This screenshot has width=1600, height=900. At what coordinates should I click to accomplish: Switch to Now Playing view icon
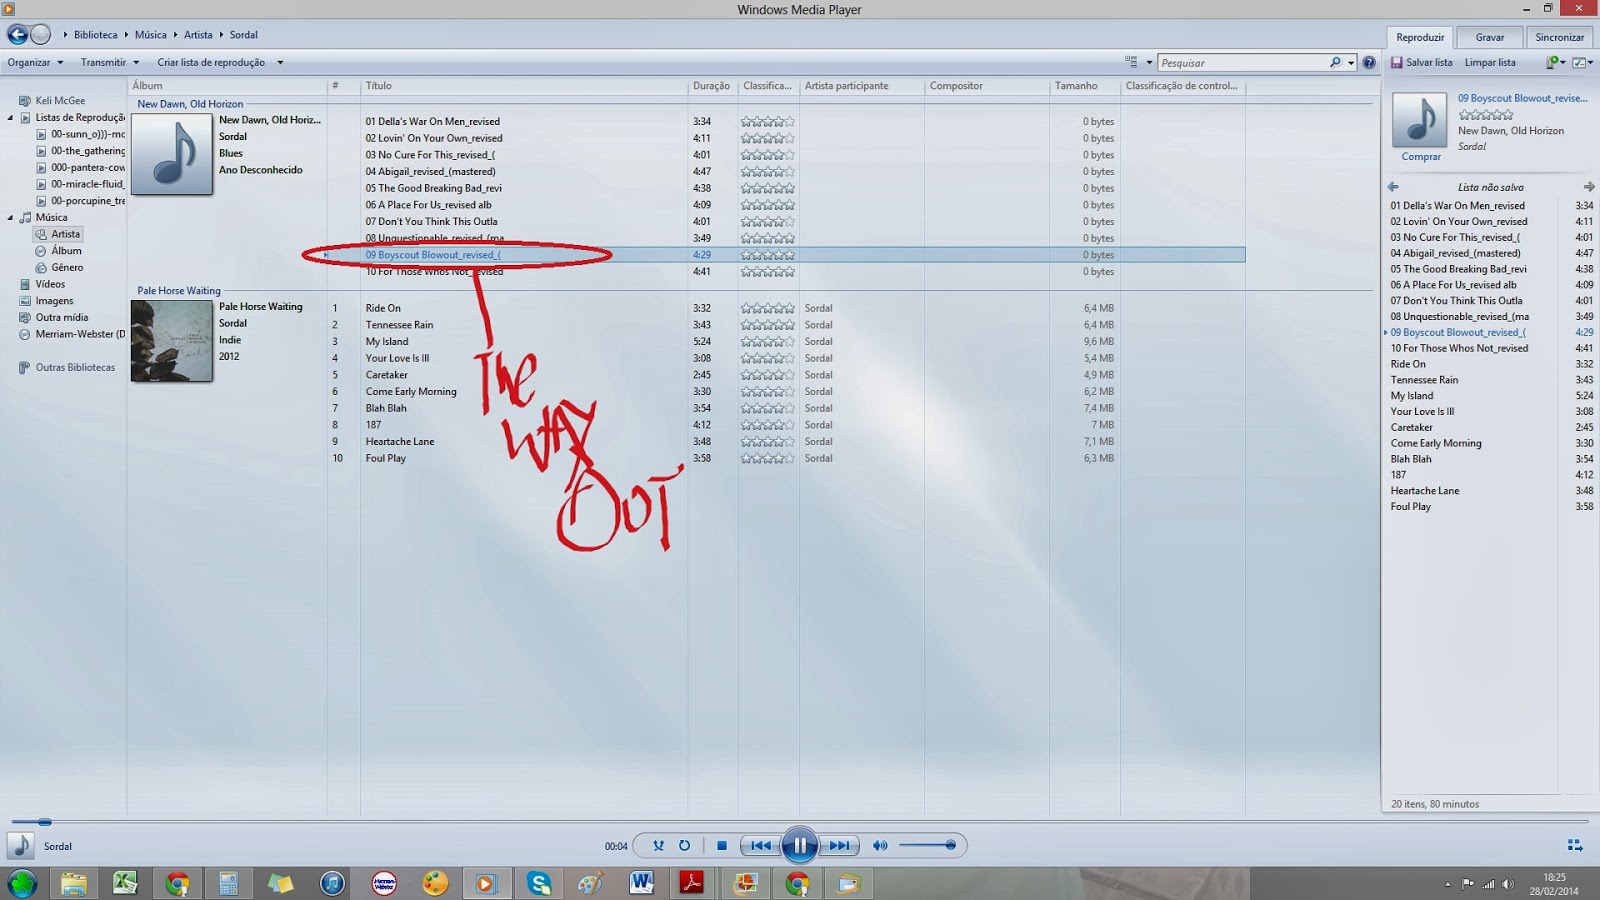click(x=1575, y=846)
